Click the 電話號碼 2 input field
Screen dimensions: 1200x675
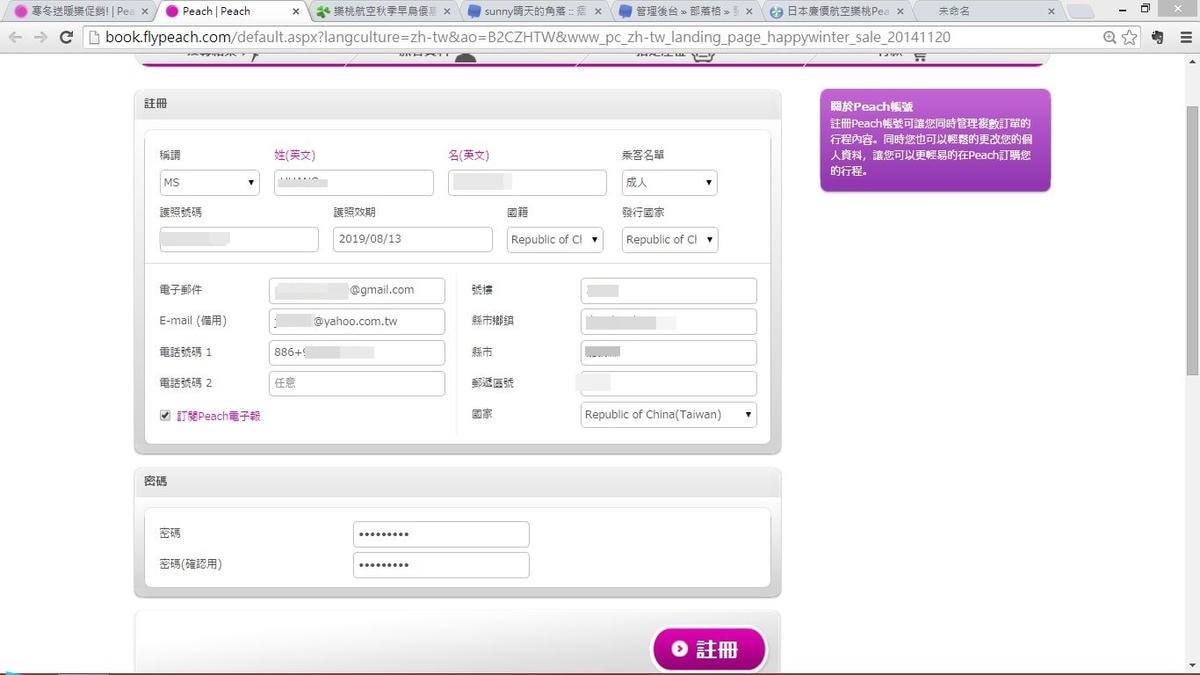click(356, 383)
